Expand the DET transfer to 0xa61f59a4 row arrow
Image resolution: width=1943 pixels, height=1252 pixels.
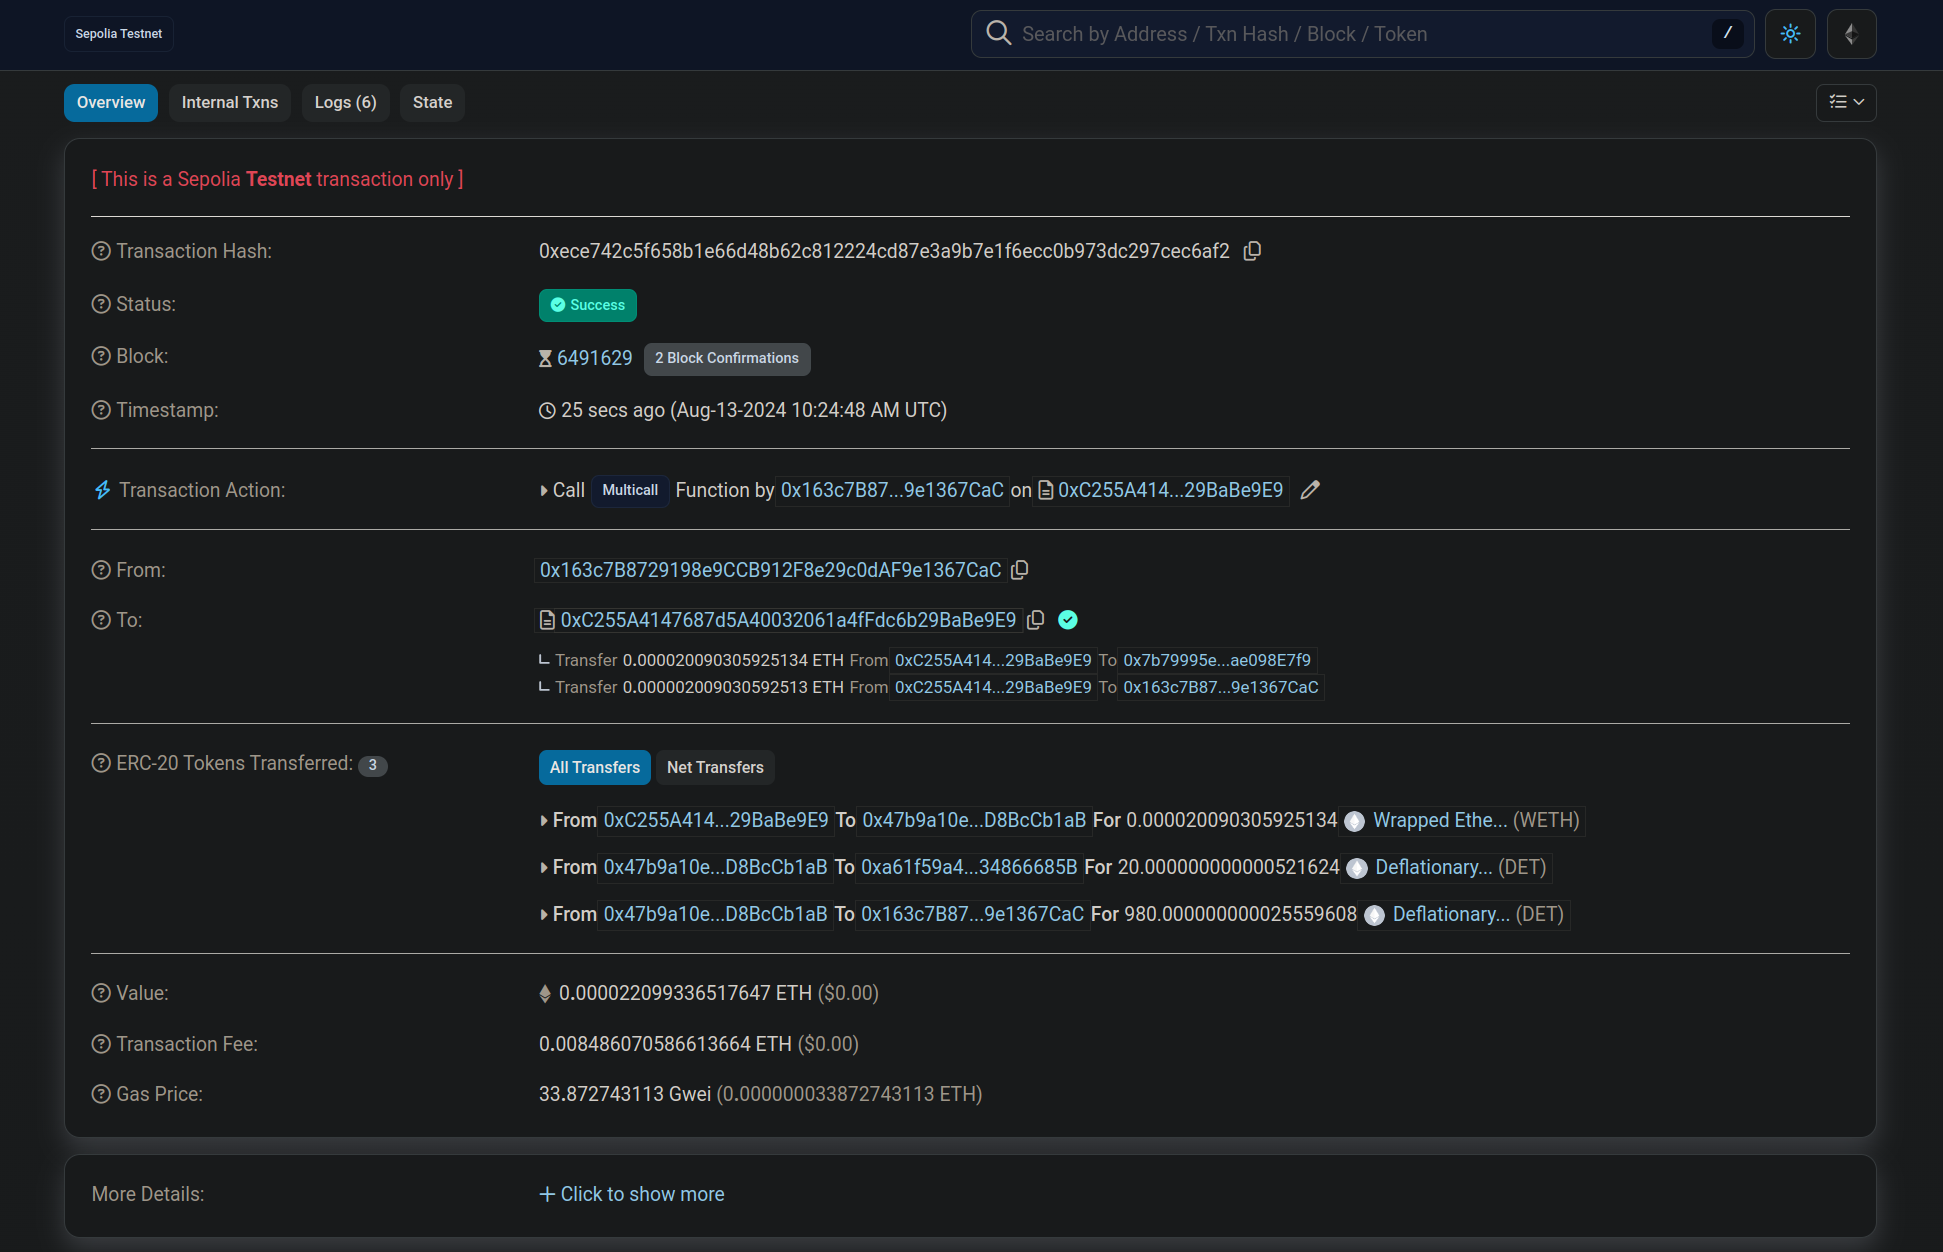click(544, 868)
